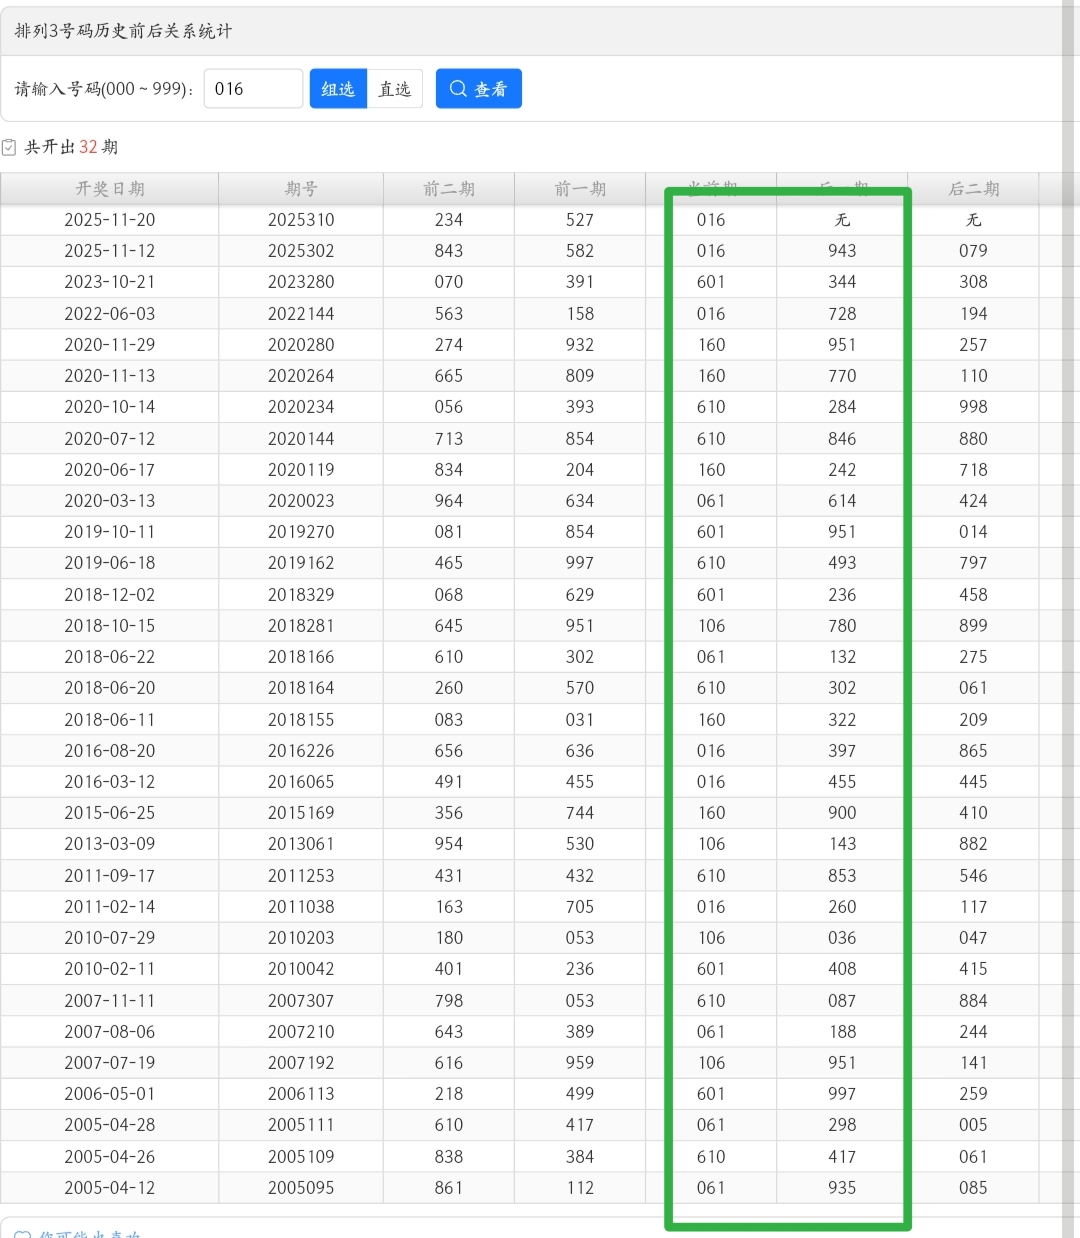This screenshot has height=1238, width=1080.
Task: Click the 后二期 column header
Action: [973, 189]
